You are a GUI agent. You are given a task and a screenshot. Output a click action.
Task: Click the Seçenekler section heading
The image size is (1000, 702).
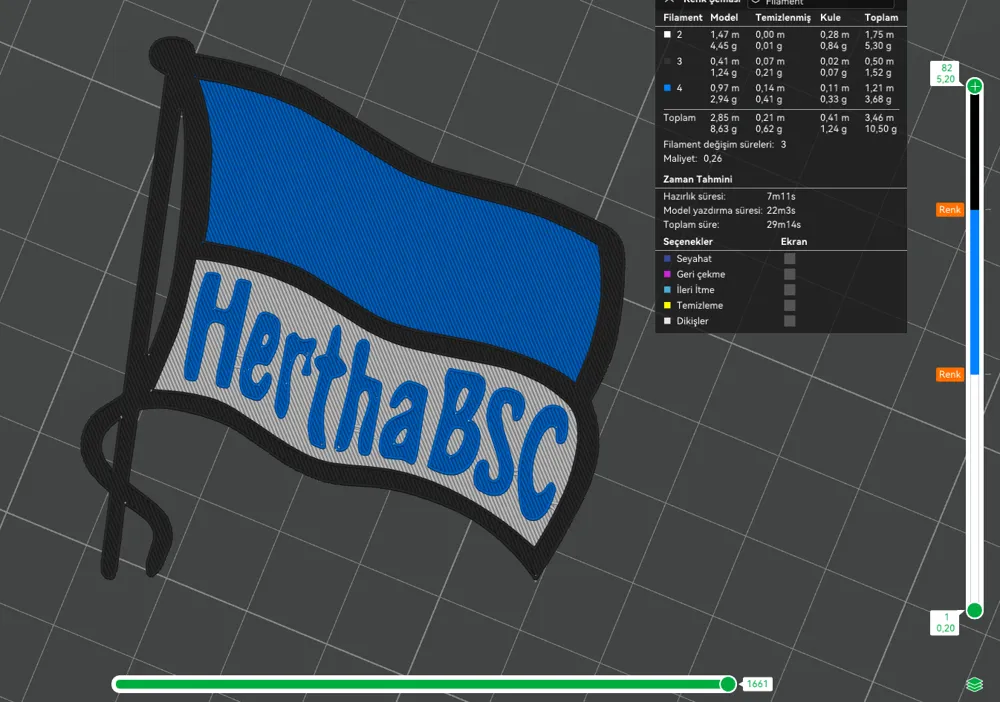click(688, 242)
